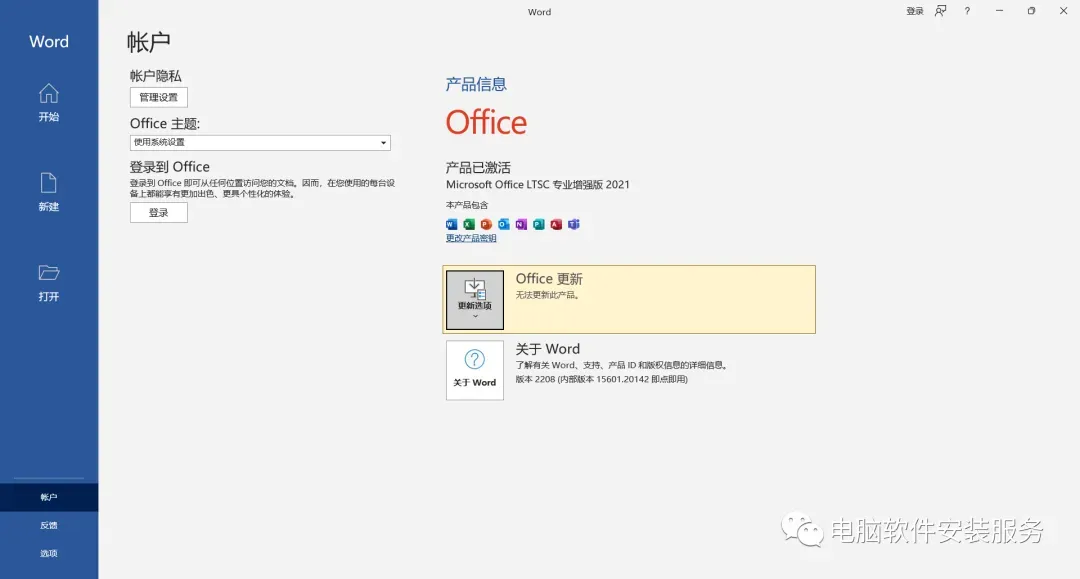1080x579 pixels.
Task: Minimize the Word window
Action: tap(999, 11)
